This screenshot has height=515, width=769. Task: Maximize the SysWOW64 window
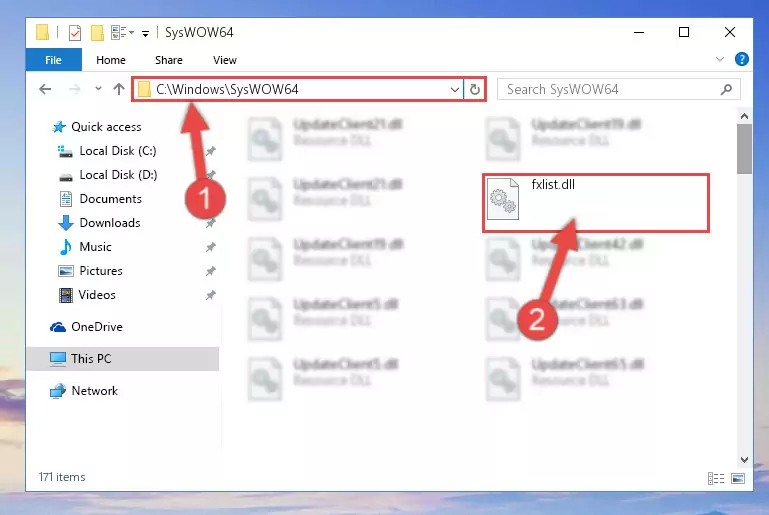[x=684, y=32]
